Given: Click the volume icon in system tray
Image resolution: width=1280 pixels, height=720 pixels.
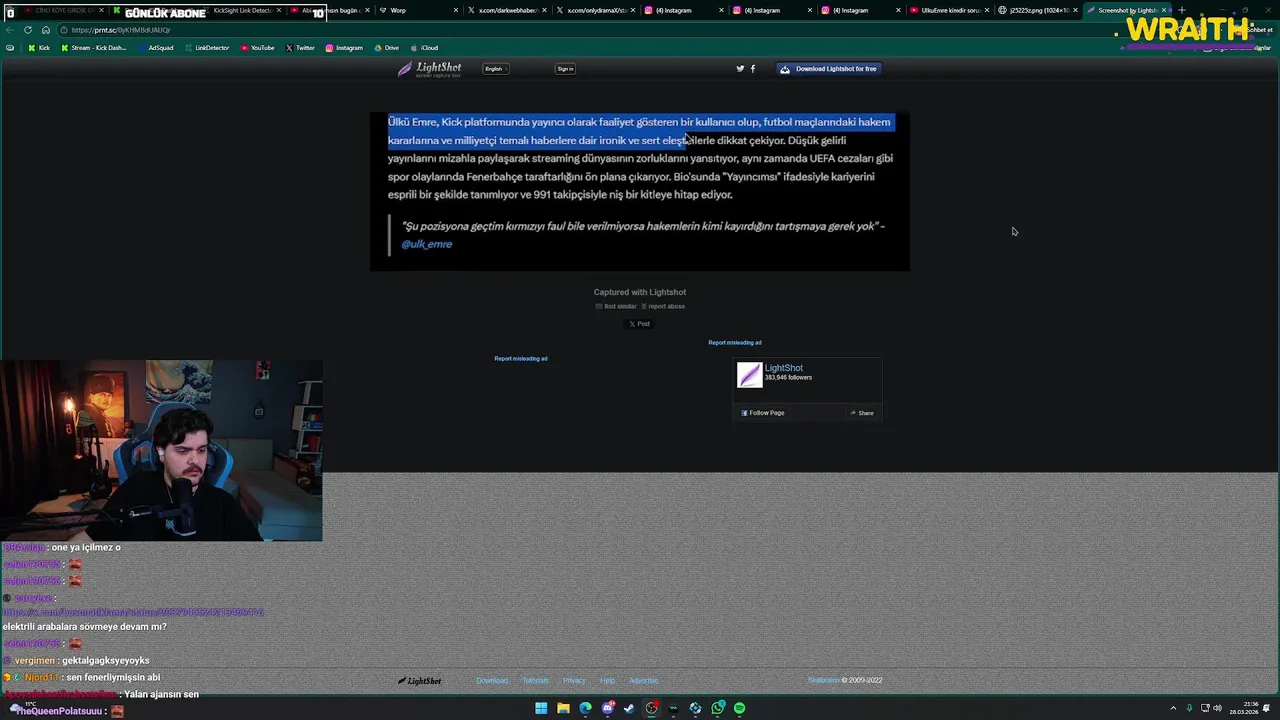Looking at the screenshot, I should click(1217, 708).
